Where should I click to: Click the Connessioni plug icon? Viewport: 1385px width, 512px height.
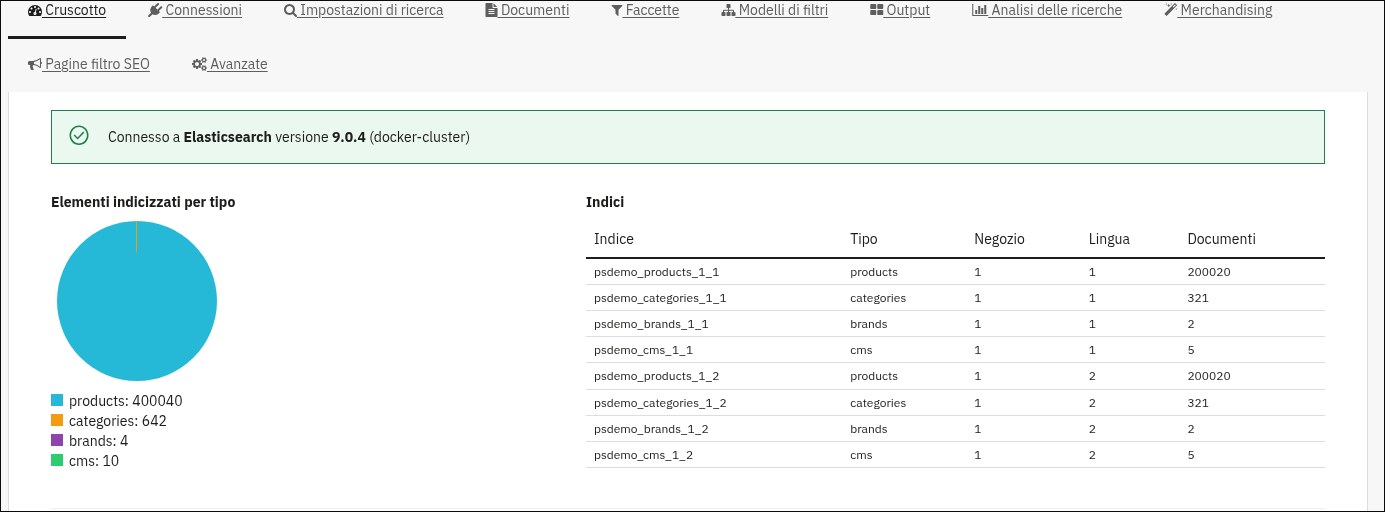click(154, 11)
